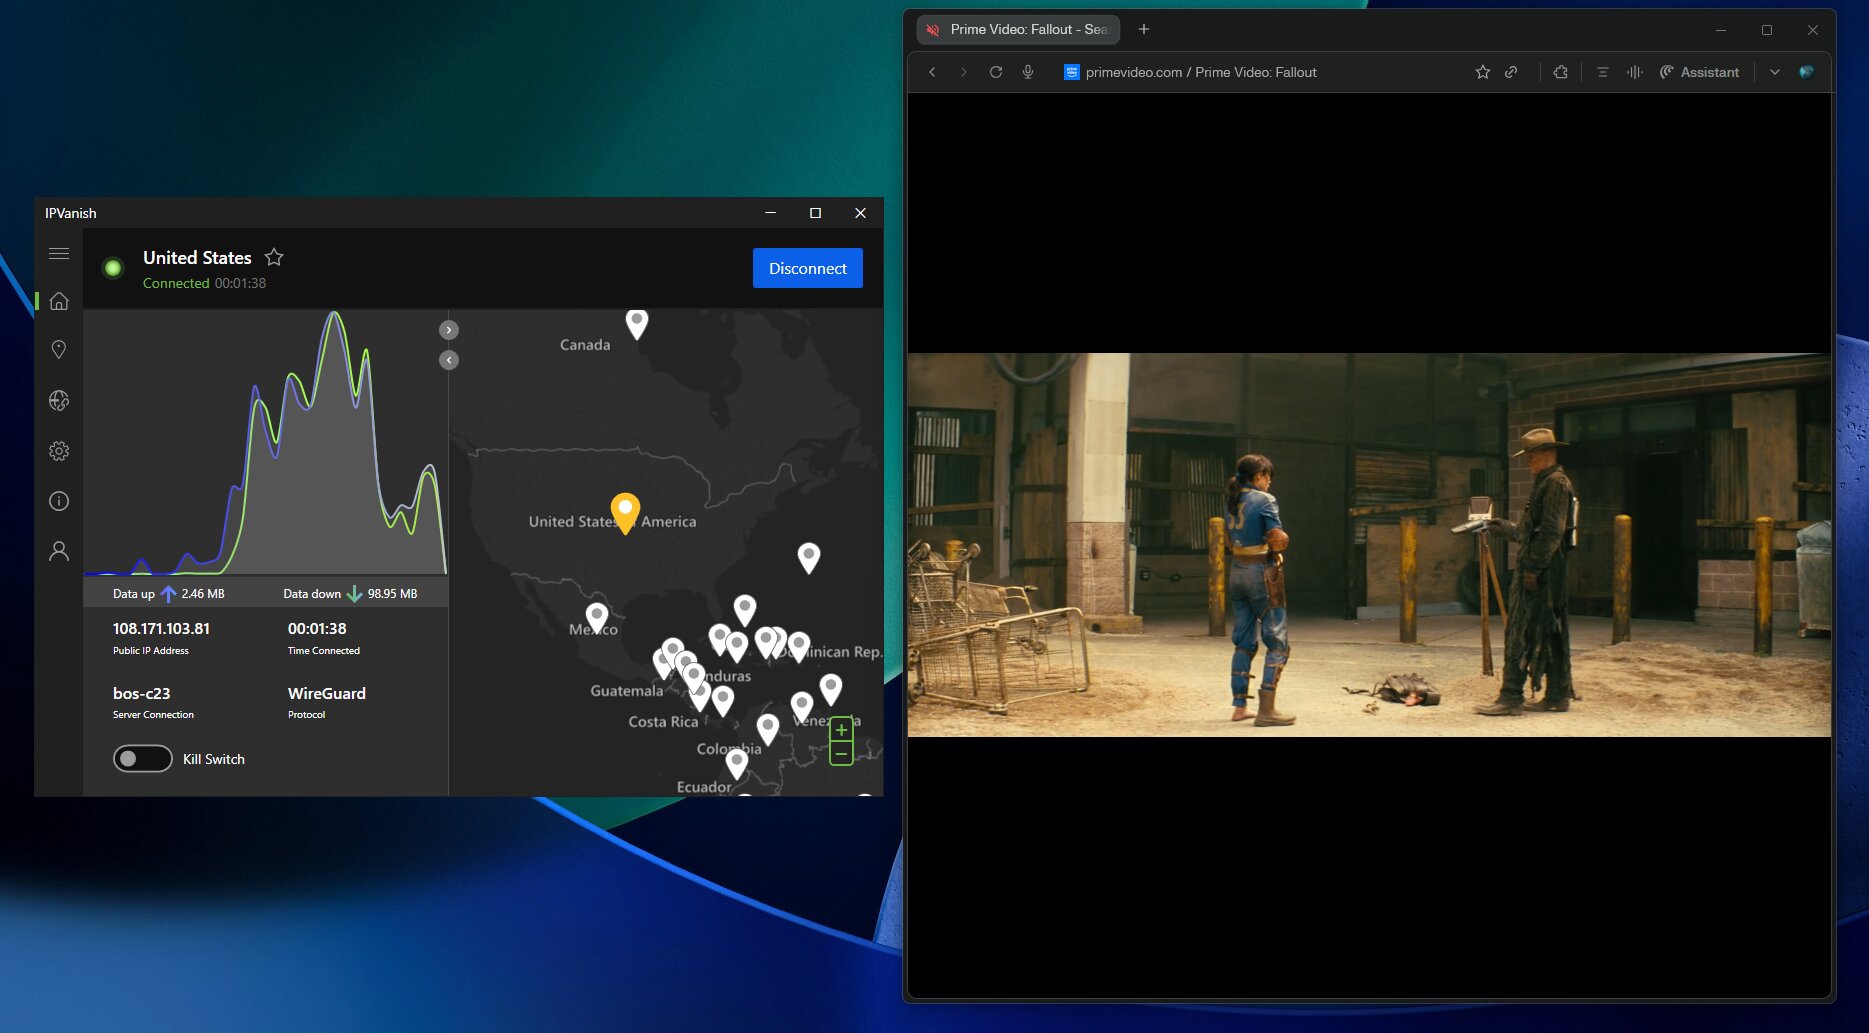Click the green connection status indicator
This screenshot has width=1869, height=1033.
coord(113,268)
